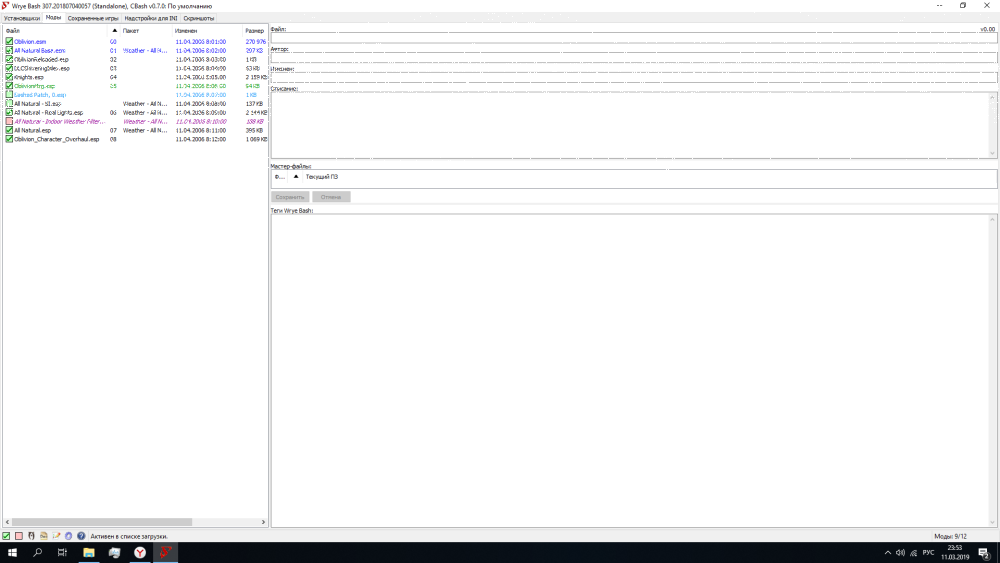Uncheck All Natural Base.esm checkbox
Image resolution: width=1000 pixels, height=563 pixels.
(9, 50)
